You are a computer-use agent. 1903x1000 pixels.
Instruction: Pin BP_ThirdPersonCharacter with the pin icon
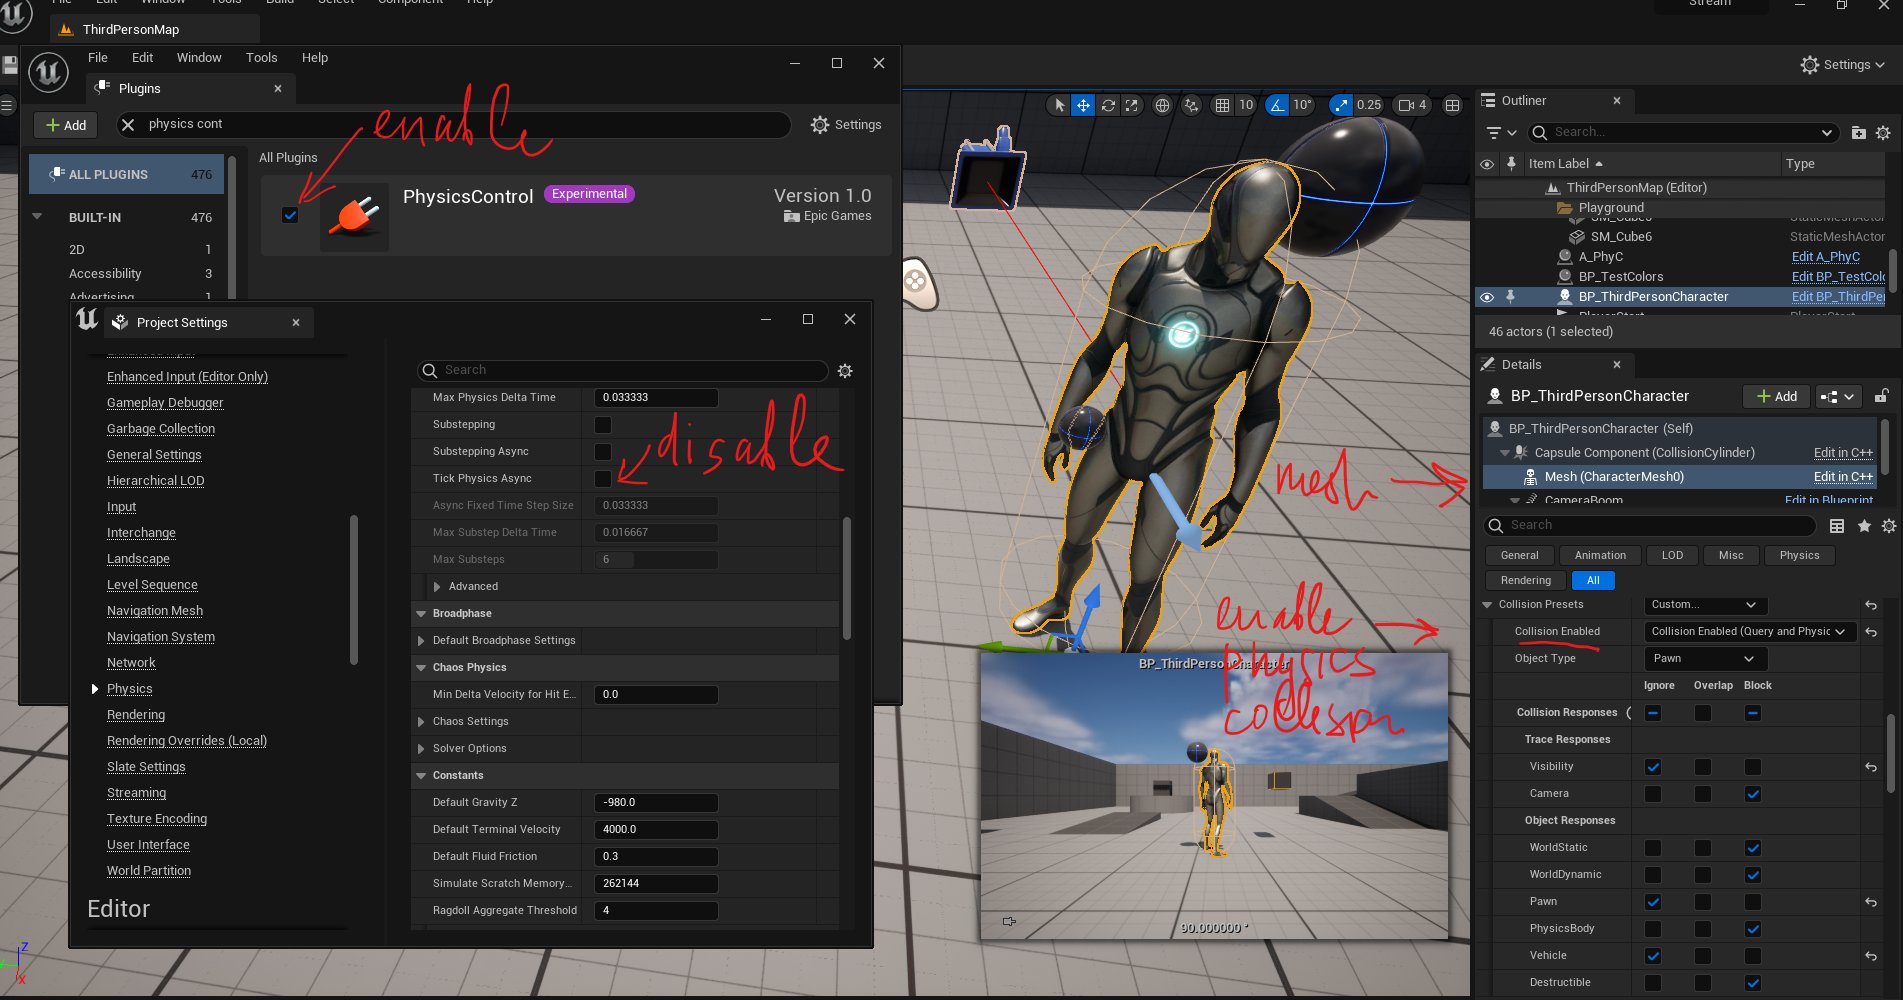coord(1512,296)
